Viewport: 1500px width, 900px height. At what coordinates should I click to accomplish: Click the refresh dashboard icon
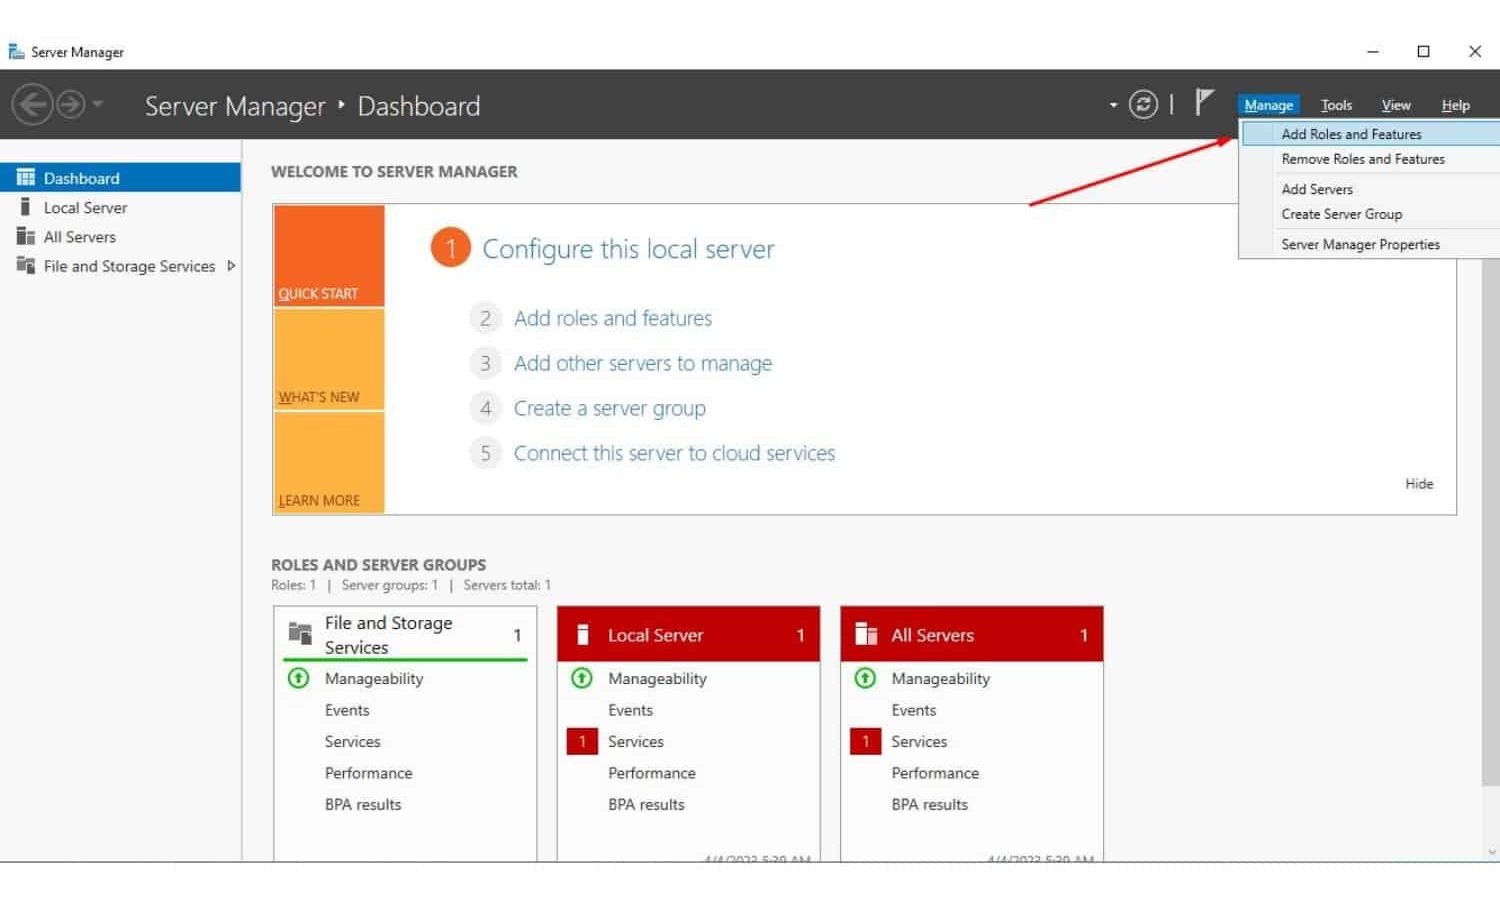(1143, 104)
